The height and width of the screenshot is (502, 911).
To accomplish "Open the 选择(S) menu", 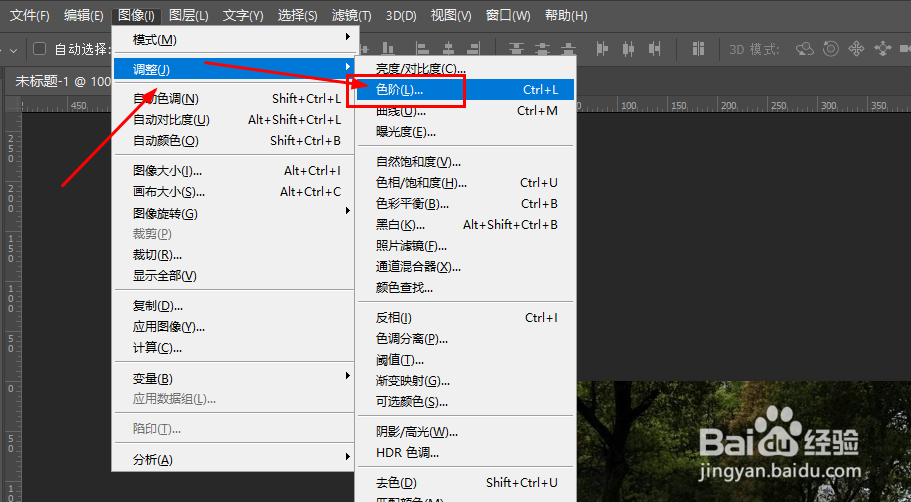I will [297, 16].
